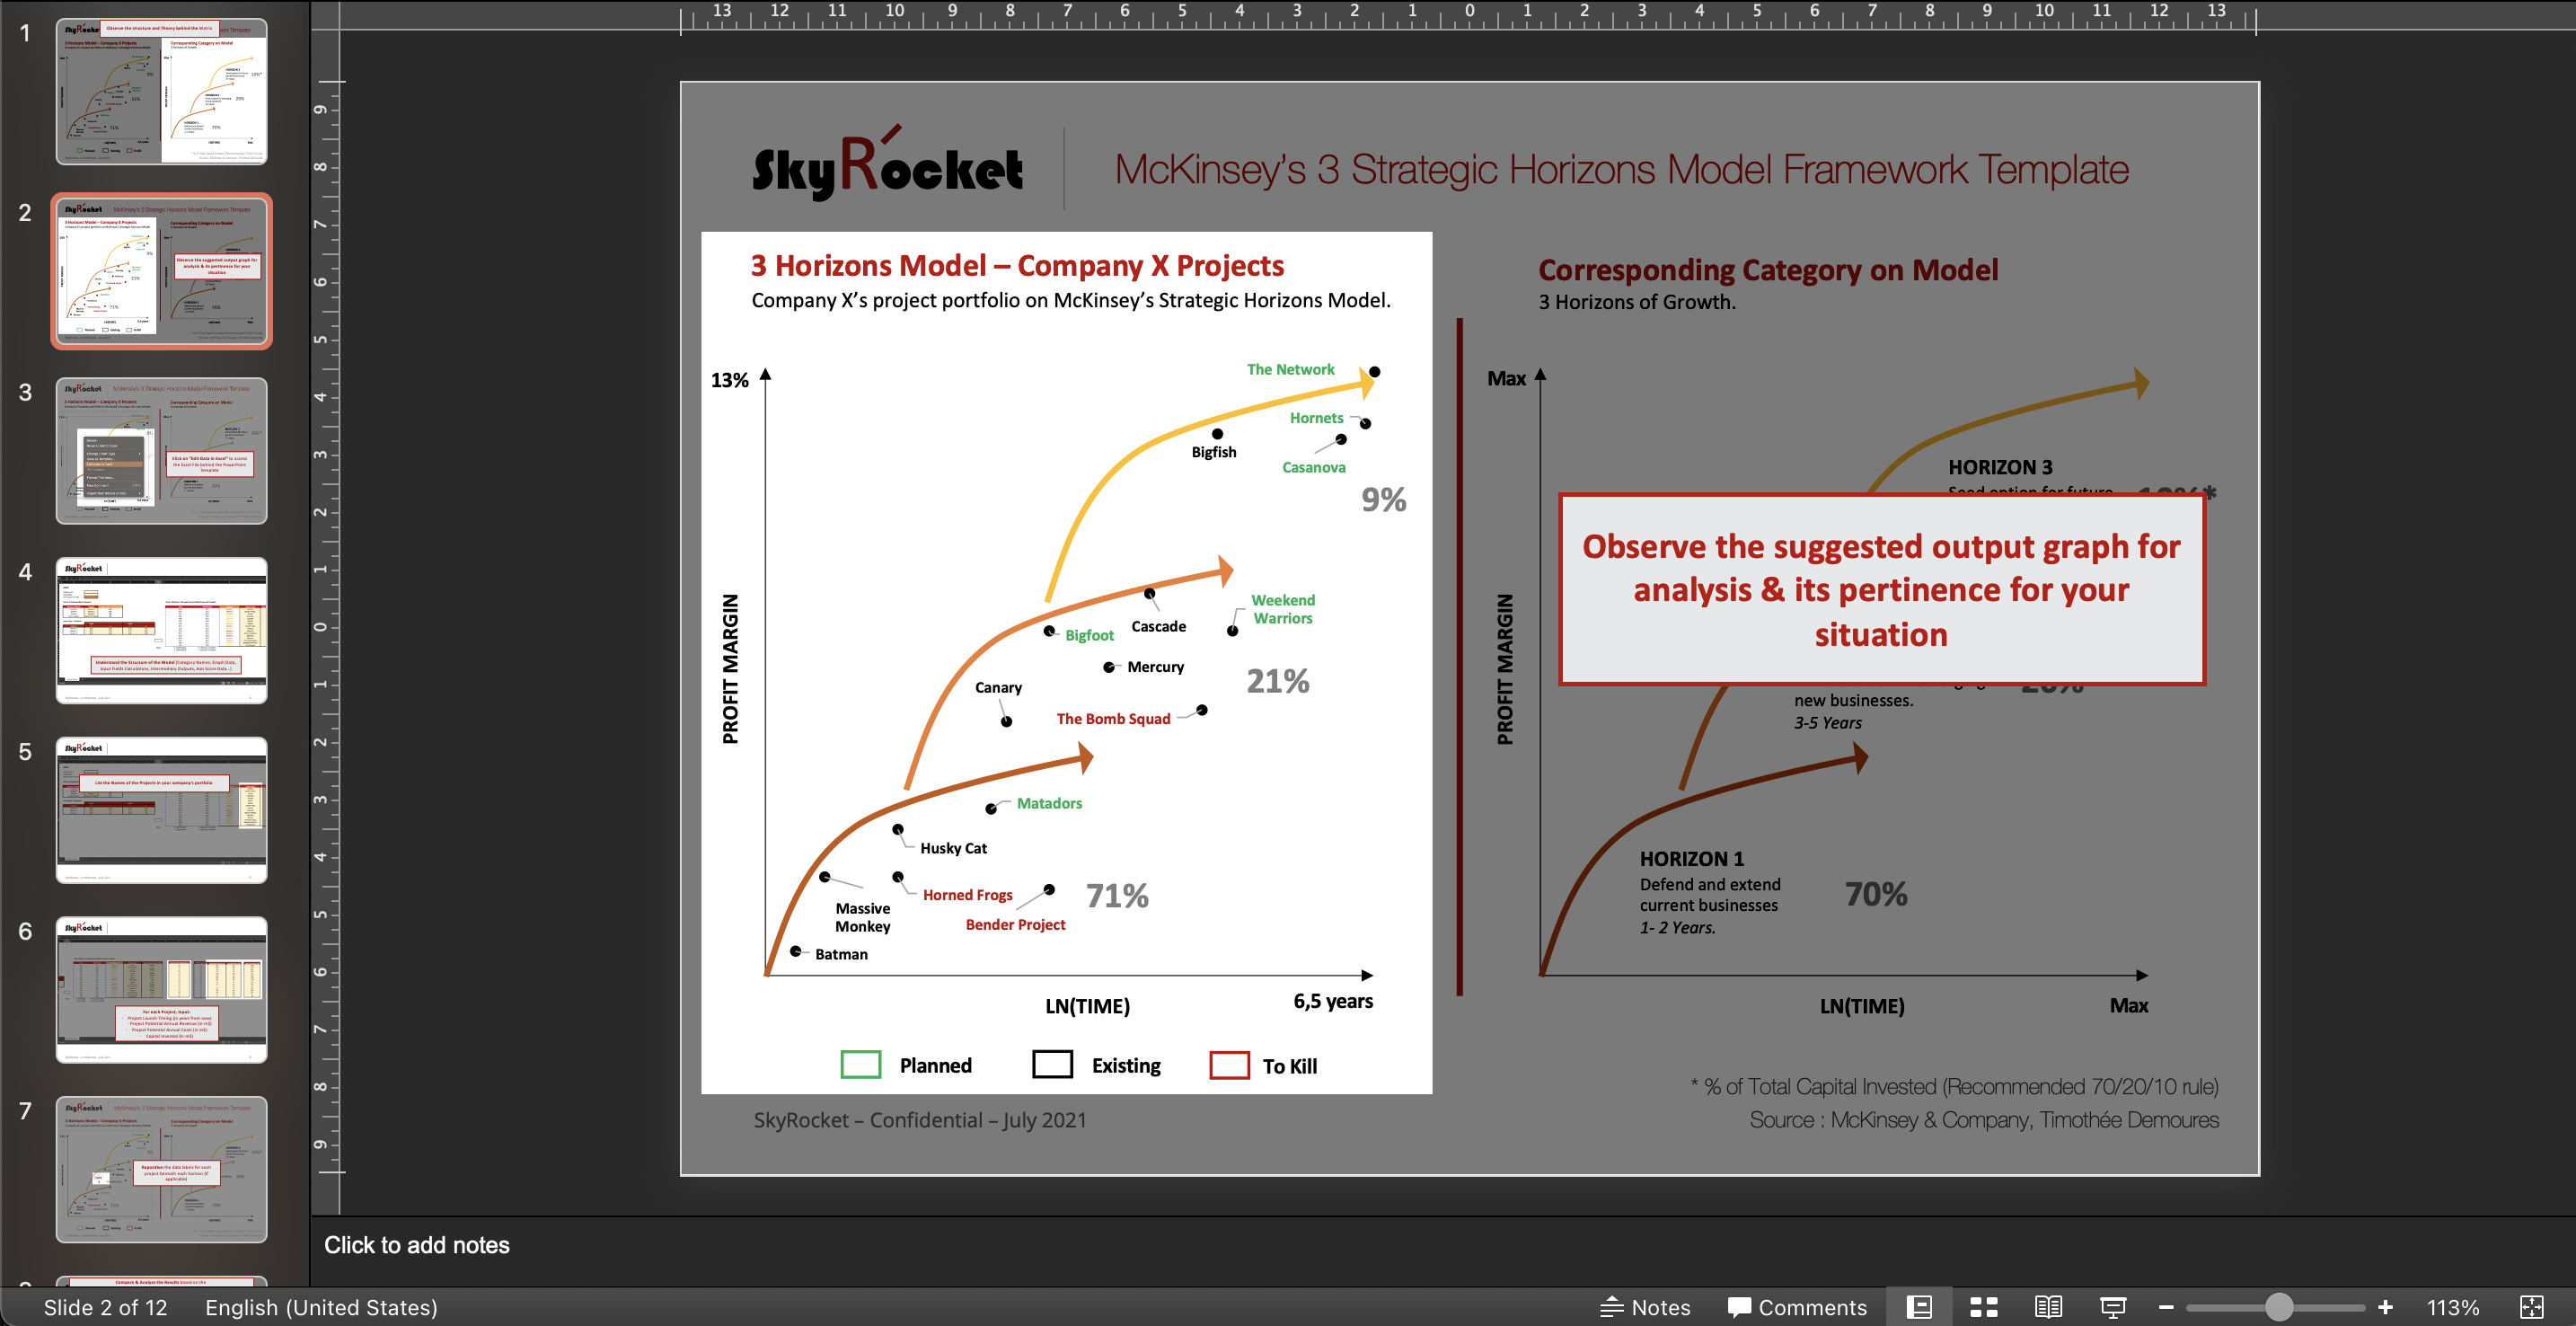Select the SkyRocket logo on the slide
This screenshot has height=1326, width=2576.
(x=887, y=162)
